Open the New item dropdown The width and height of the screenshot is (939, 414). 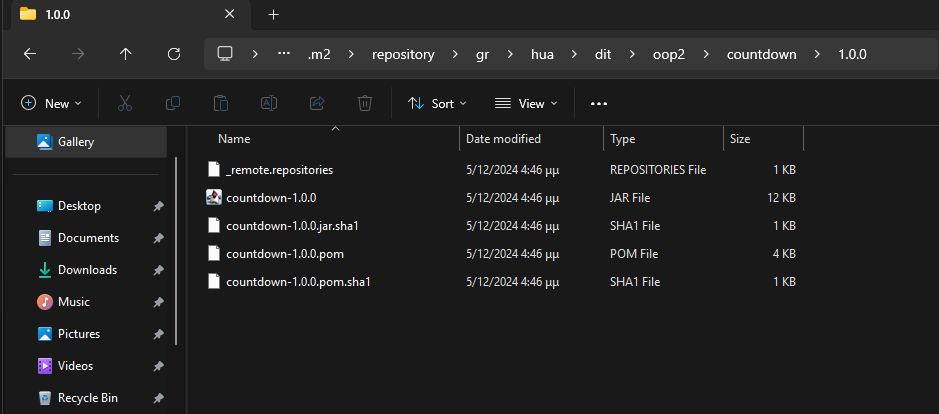(x=52, y=104)
